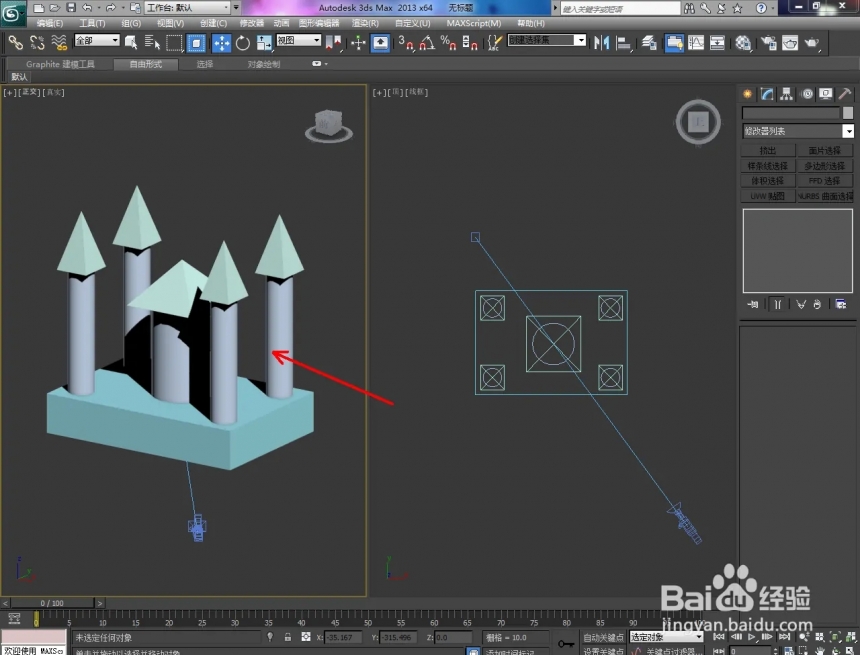Screen dimensions: 860x655
Task: Open the Curve Editor icon
Action: pyautogui.click(x=695, y=43)
